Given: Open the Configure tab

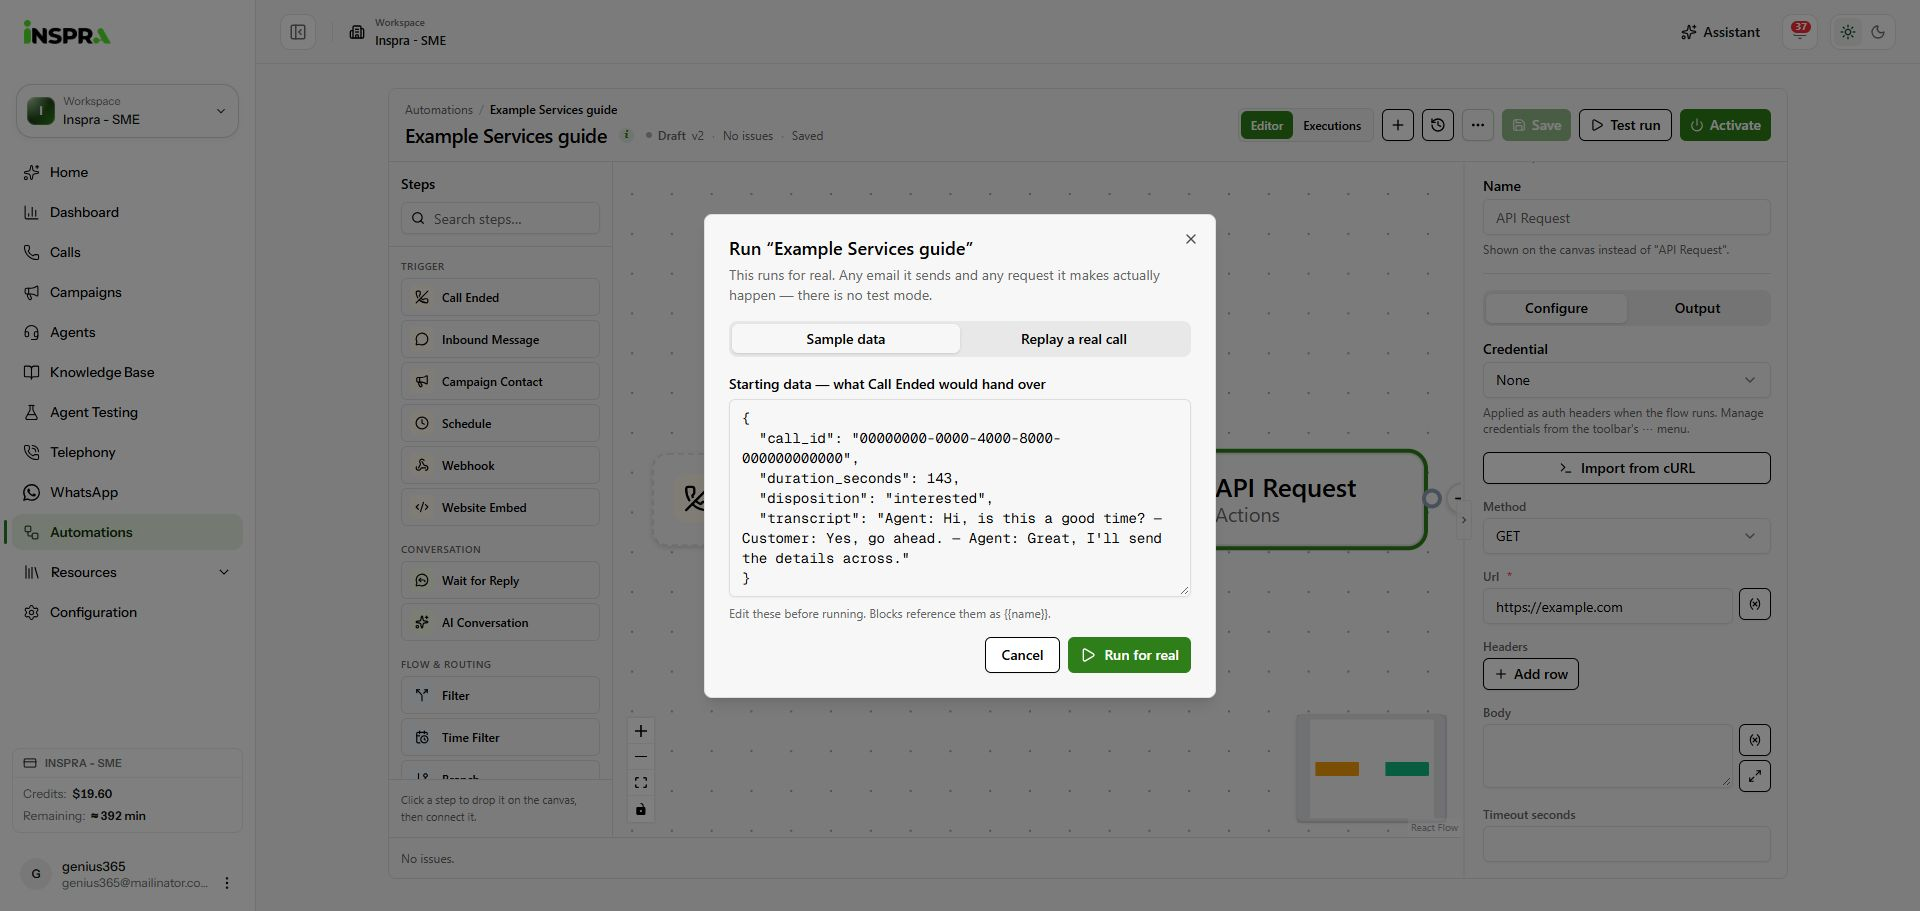Looking at the screenshot, I should (x=1556, y=308).
